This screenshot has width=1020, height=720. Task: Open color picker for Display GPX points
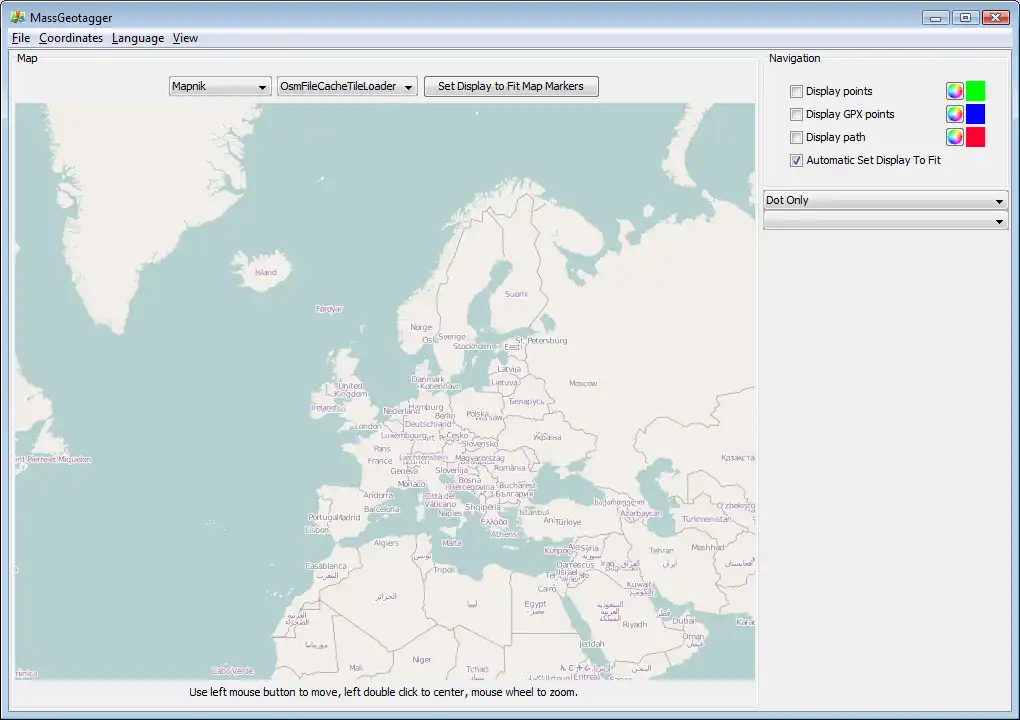tap(955, 114)
